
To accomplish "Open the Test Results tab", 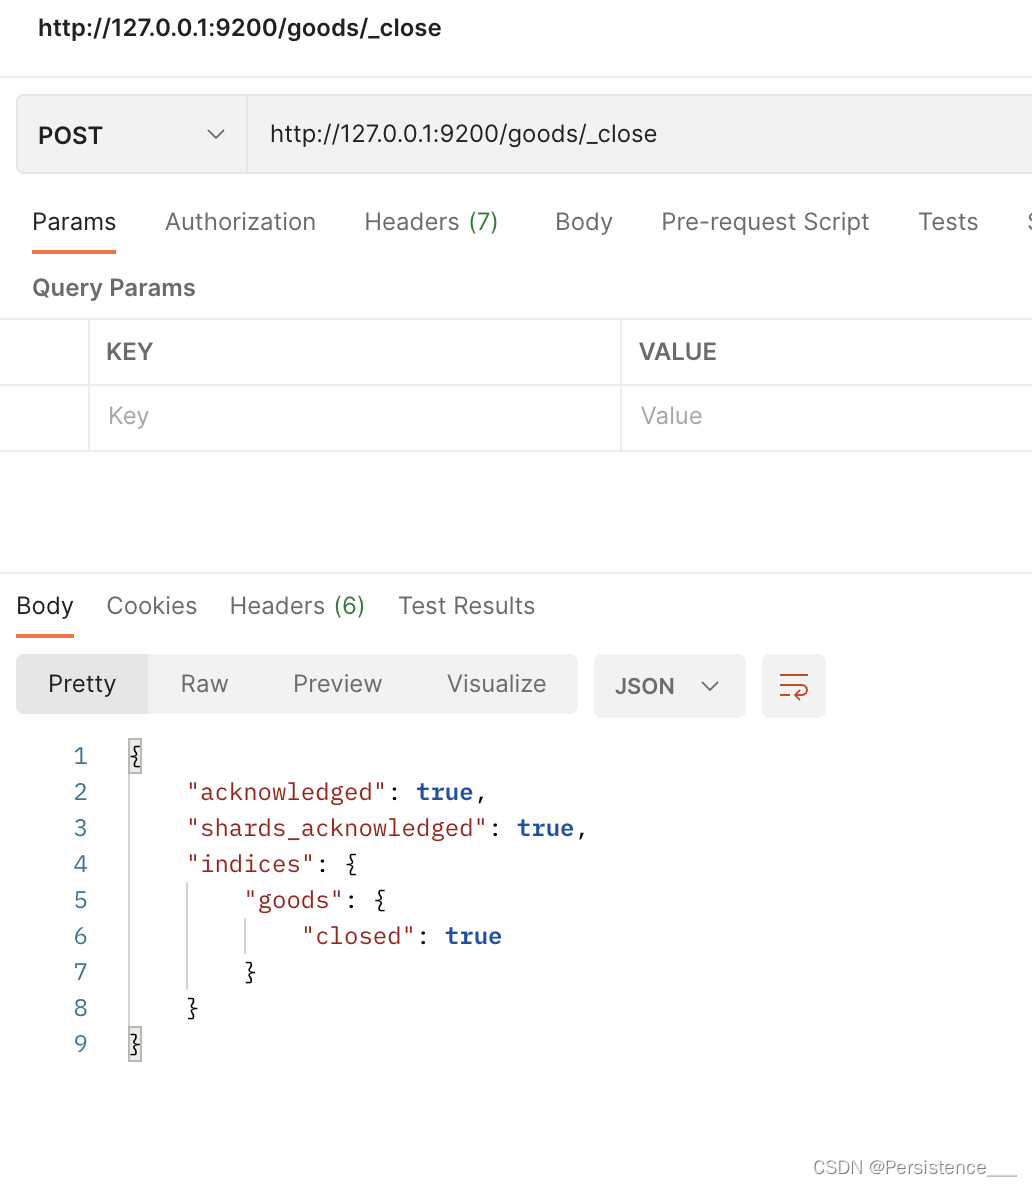I will click(x=466, y=606).
